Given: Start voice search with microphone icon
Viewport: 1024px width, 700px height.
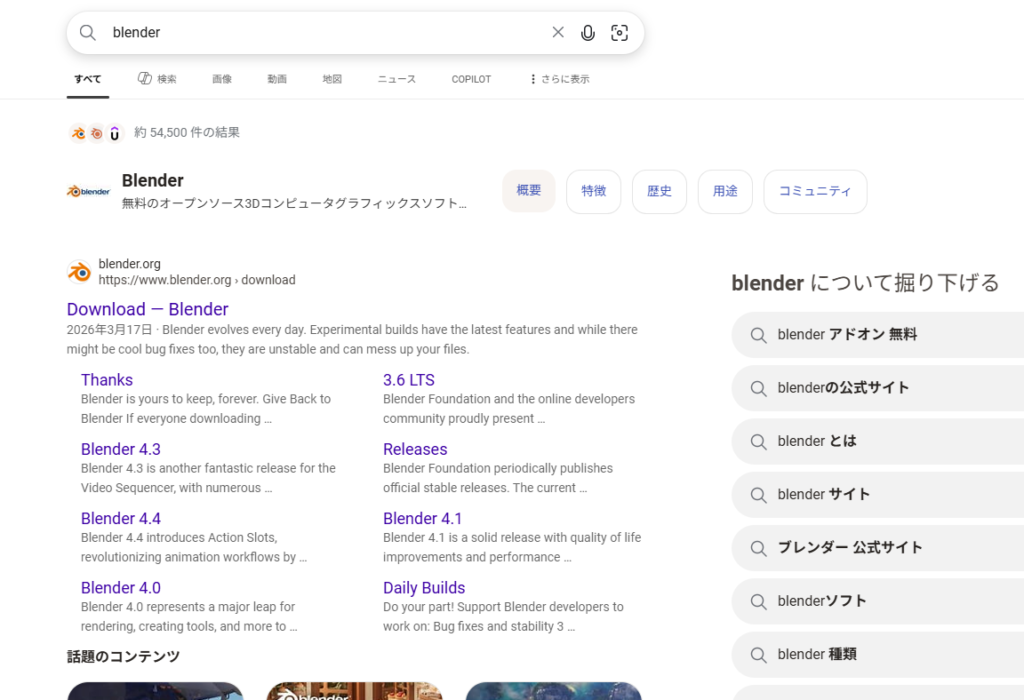Looking at the screenshot, I should click(588, 33).
